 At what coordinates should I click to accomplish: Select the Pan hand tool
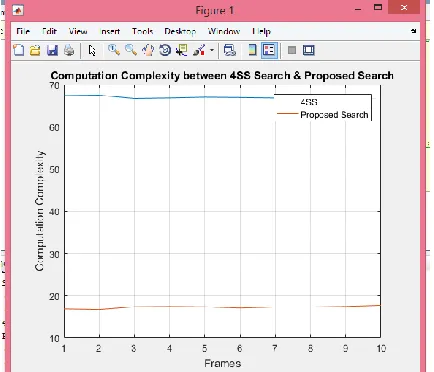point(148,50)
